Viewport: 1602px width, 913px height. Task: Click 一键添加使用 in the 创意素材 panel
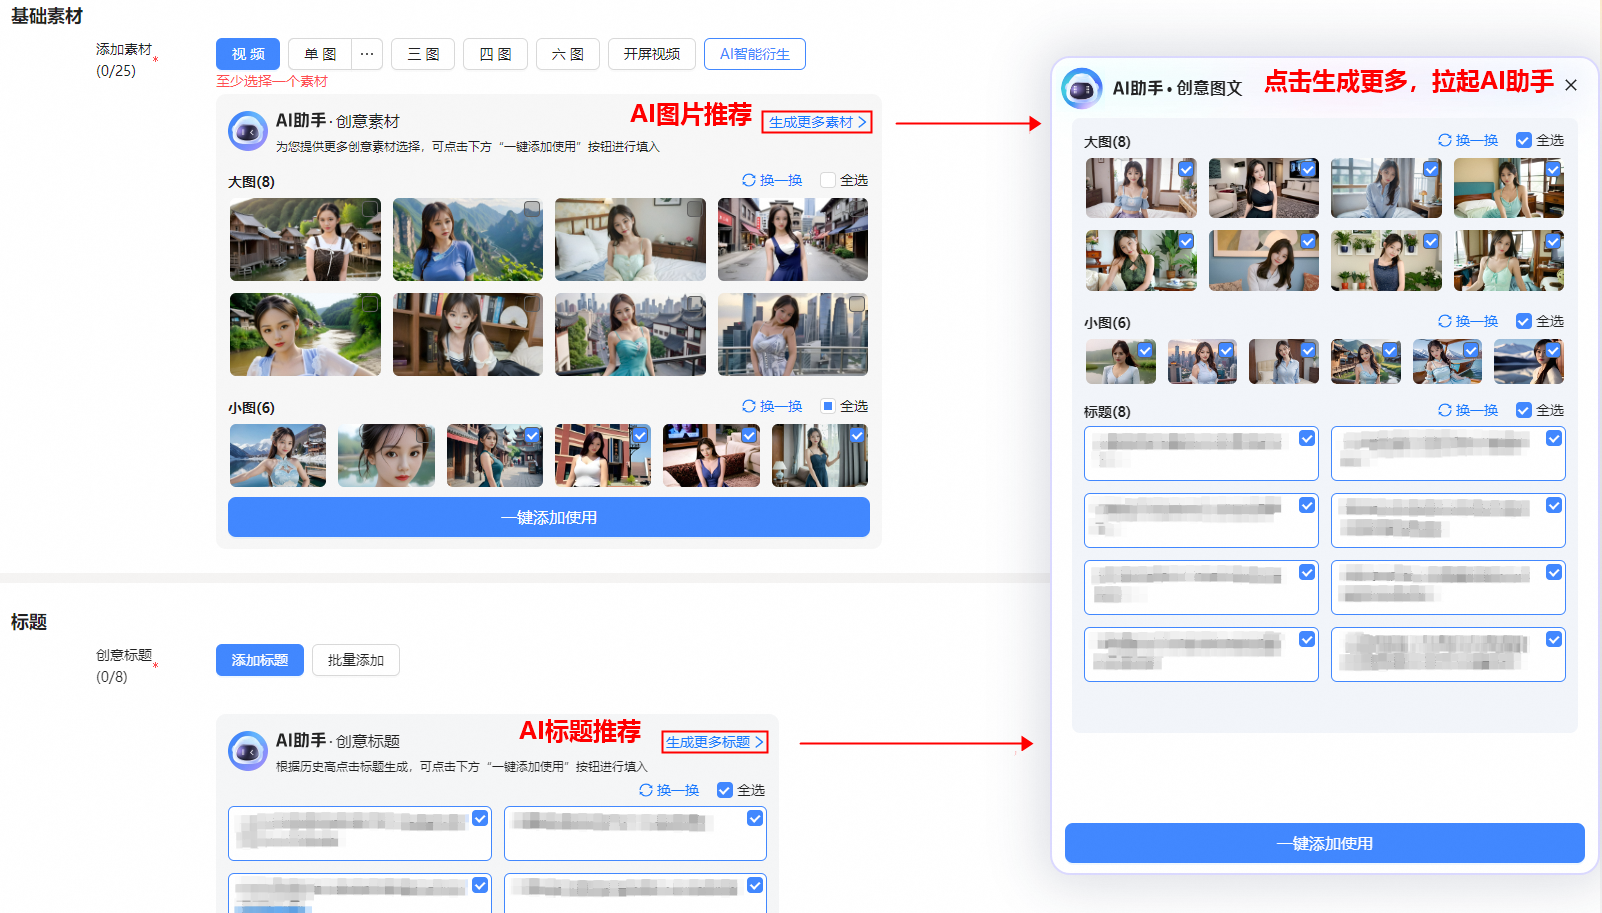549,517
